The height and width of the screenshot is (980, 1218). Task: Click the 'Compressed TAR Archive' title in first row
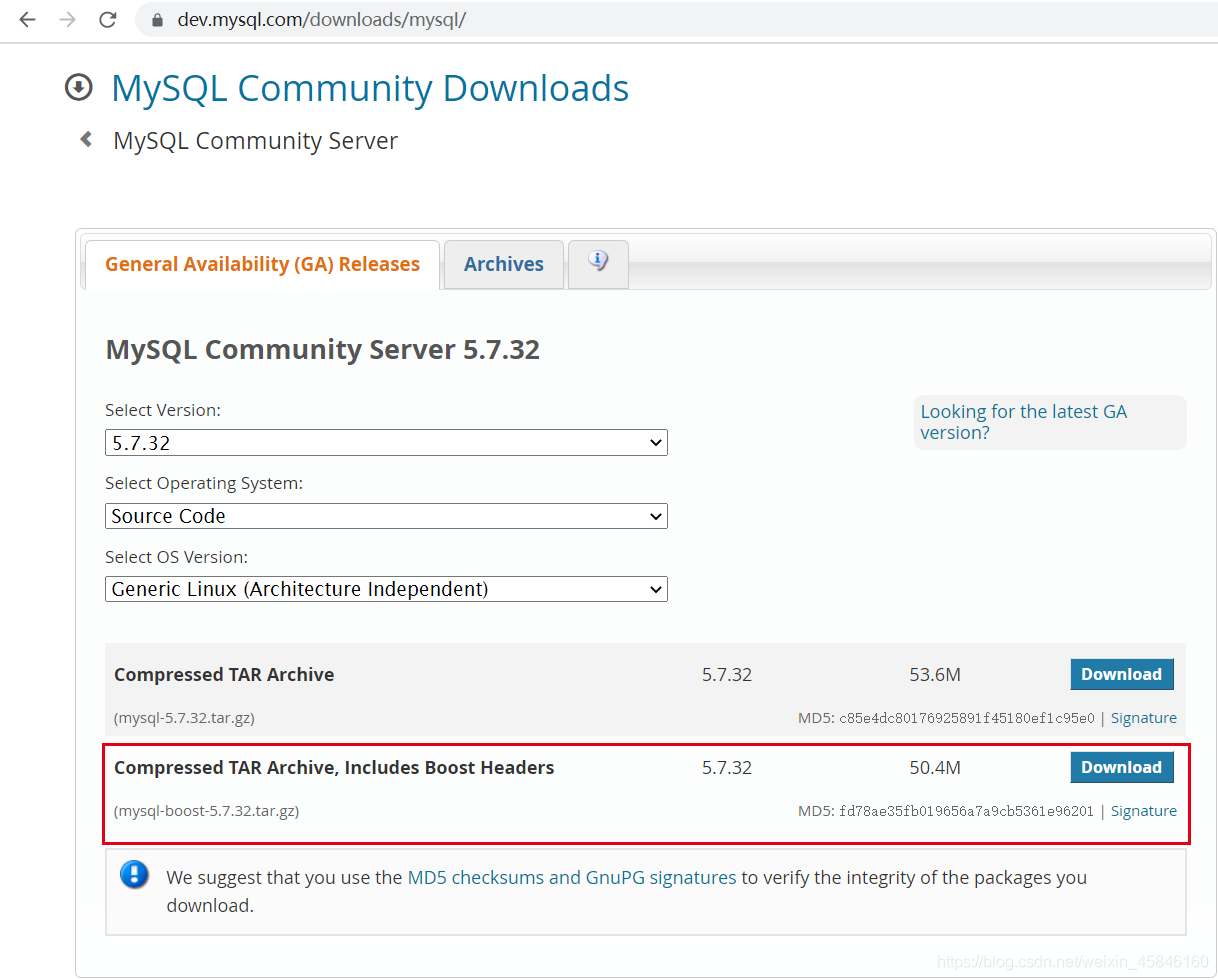tap(224, 675)
